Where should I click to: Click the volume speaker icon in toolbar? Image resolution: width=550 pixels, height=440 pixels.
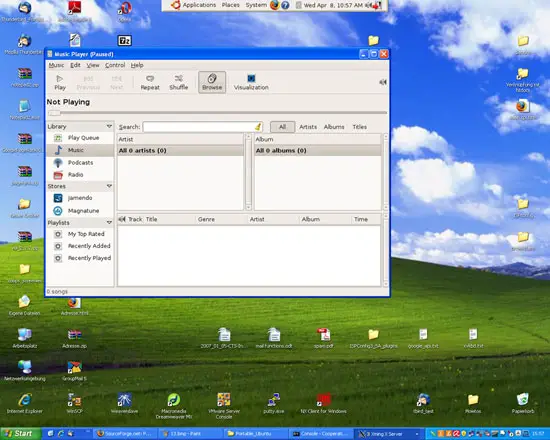(x=383, y=82)
